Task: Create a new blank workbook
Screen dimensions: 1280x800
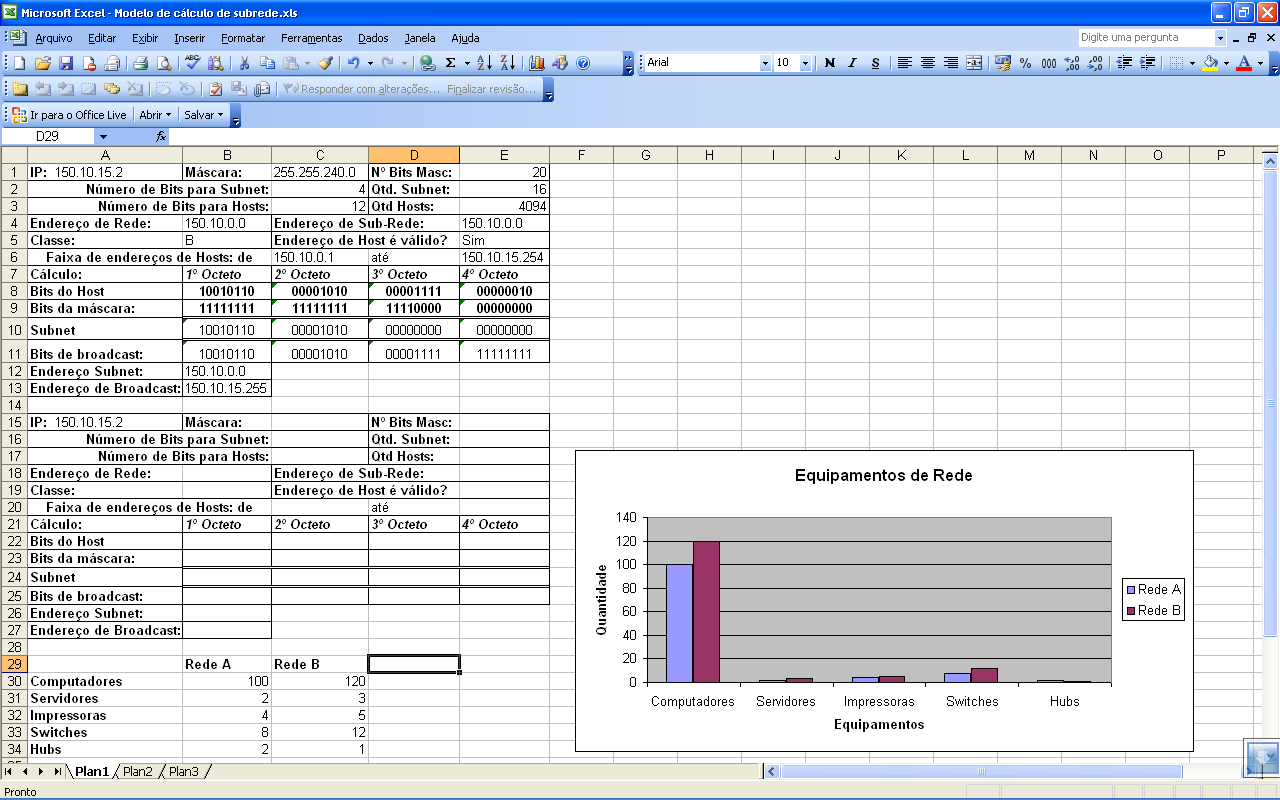Action: [19, 63]
